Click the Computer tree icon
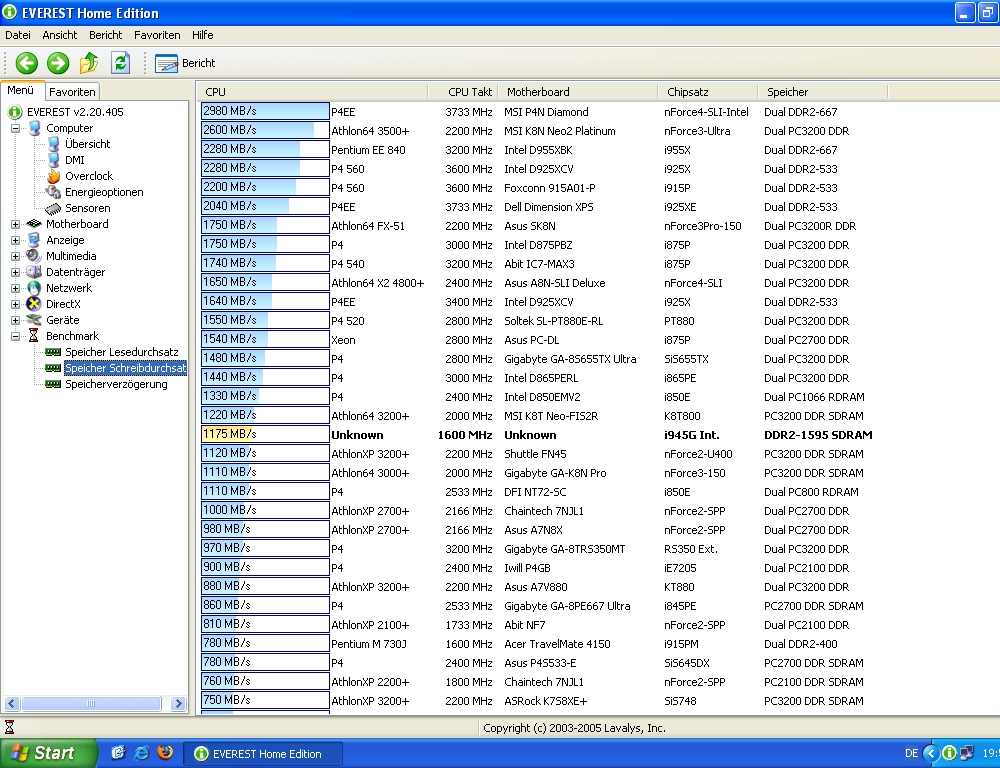 (x=34, y=128)
